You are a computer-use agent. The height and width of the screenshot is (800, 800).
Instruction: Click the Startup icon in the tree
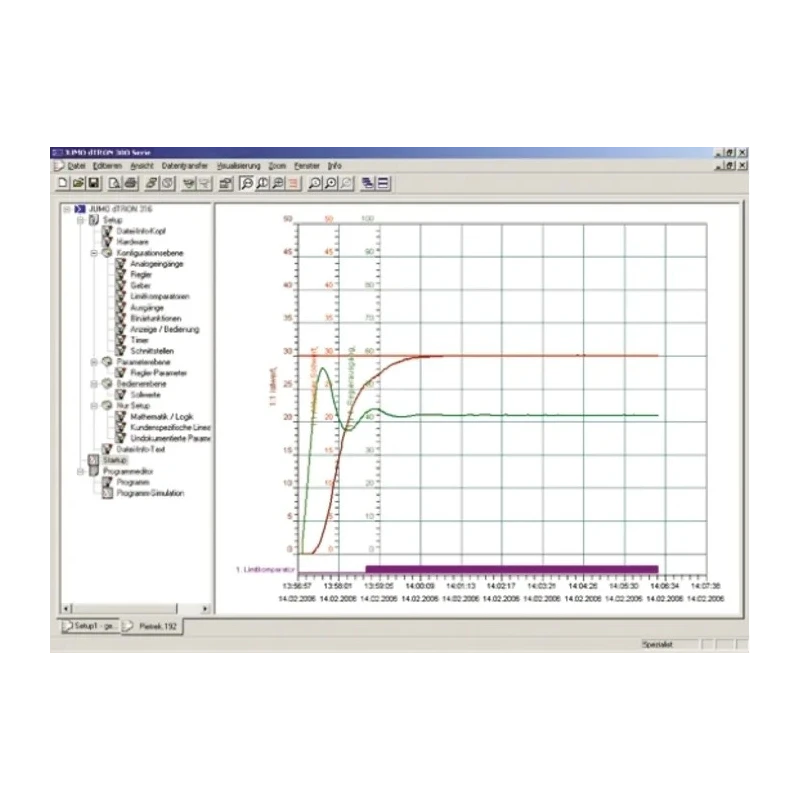point(93,460)
